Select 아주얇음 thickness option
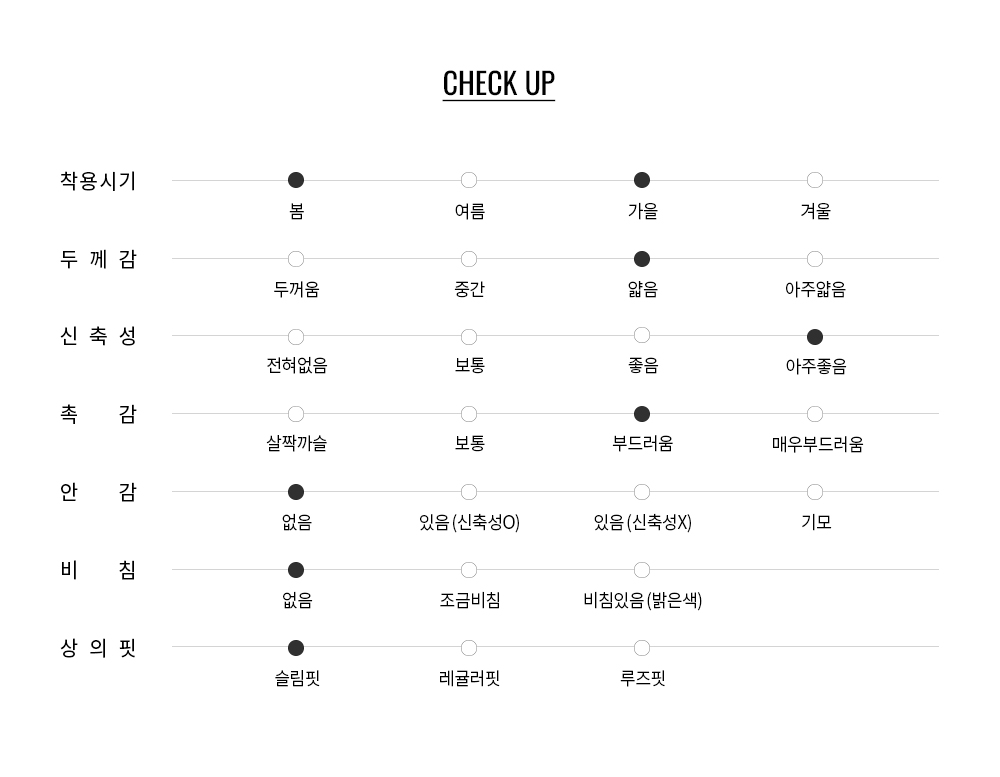Image resolution: width=1000 pixels, height=777 pixels. pyautogui.click(x=815, y=259)
